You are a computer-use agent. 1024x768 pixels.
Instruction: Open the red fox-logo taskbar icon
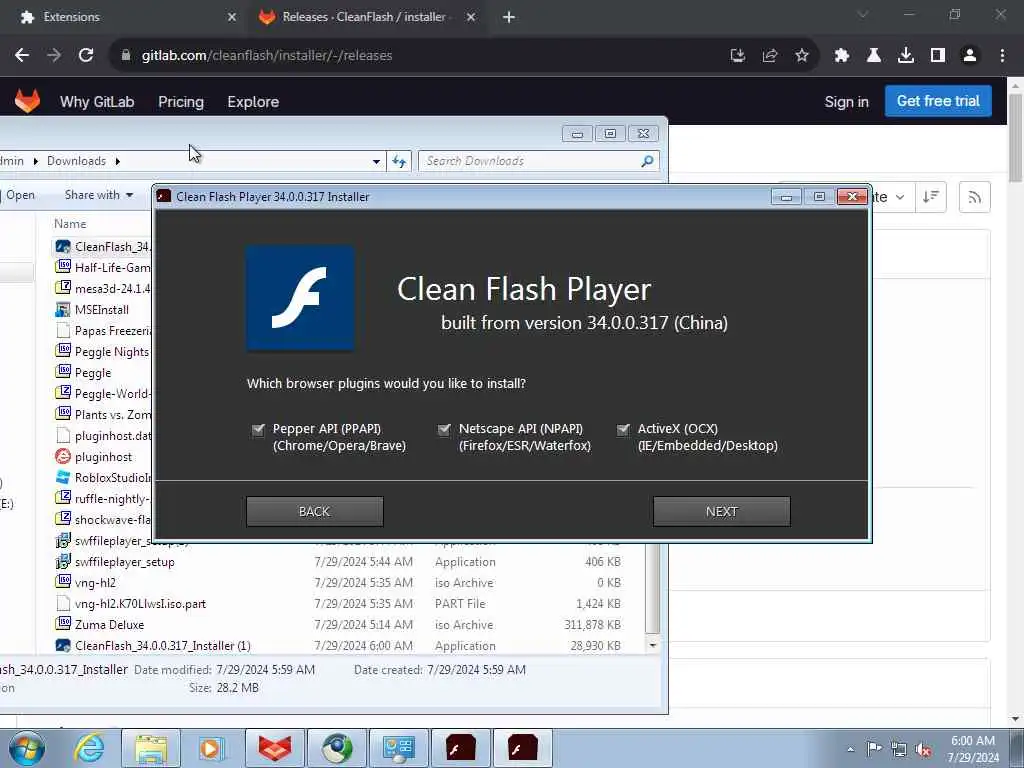275,748
